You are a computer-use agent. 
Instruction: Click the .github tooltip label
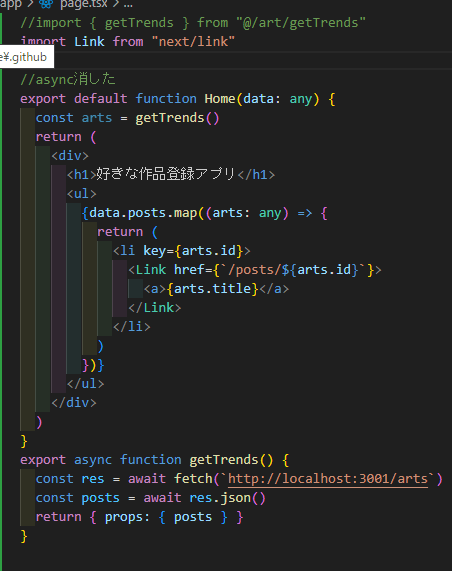coord(24,57)
